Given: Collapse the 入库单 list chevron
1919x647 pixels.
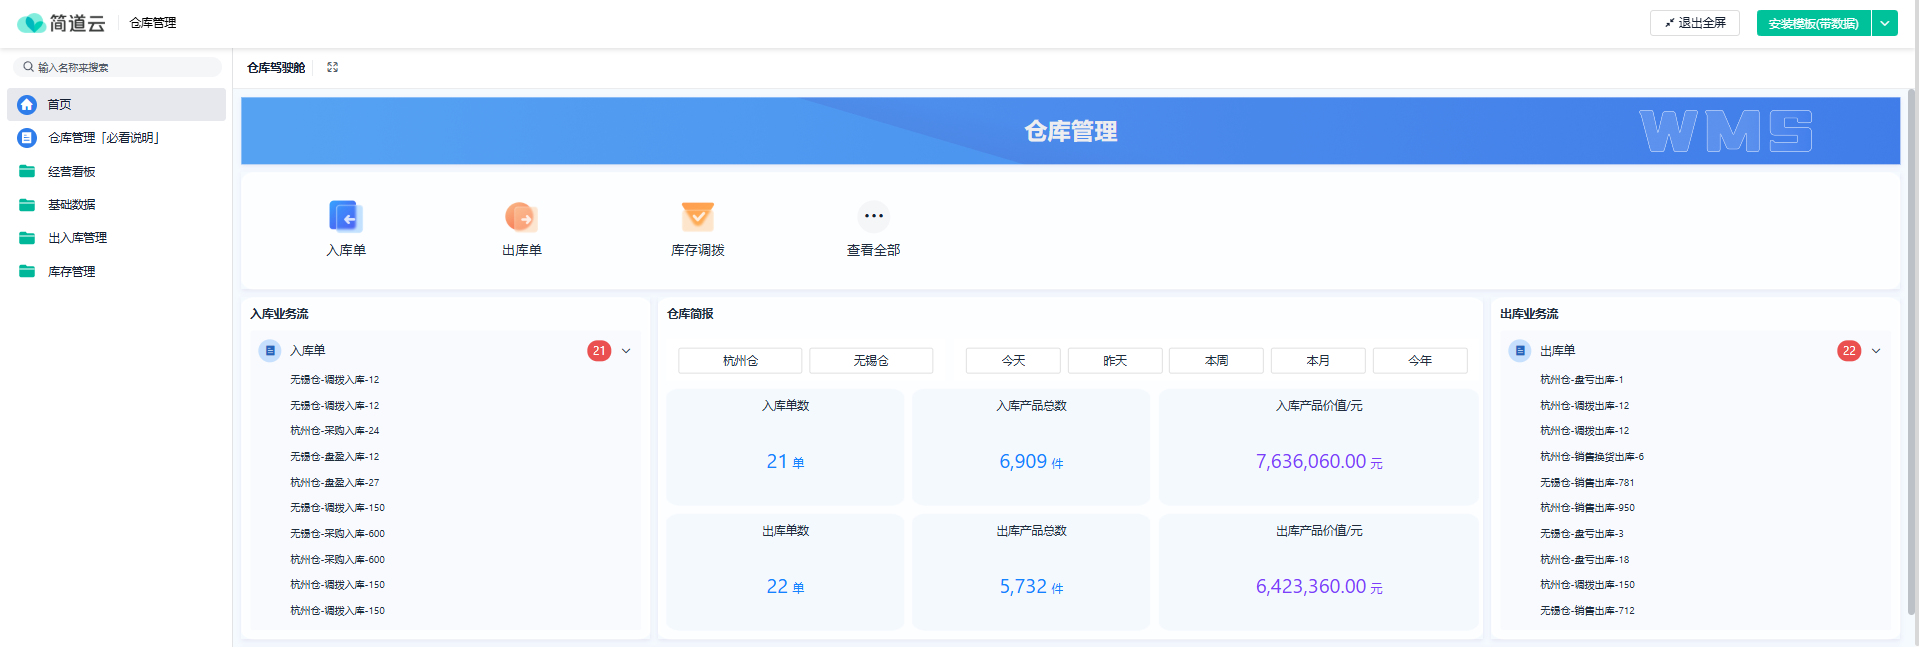Looking at the screenshot, I should click(626, 351).
